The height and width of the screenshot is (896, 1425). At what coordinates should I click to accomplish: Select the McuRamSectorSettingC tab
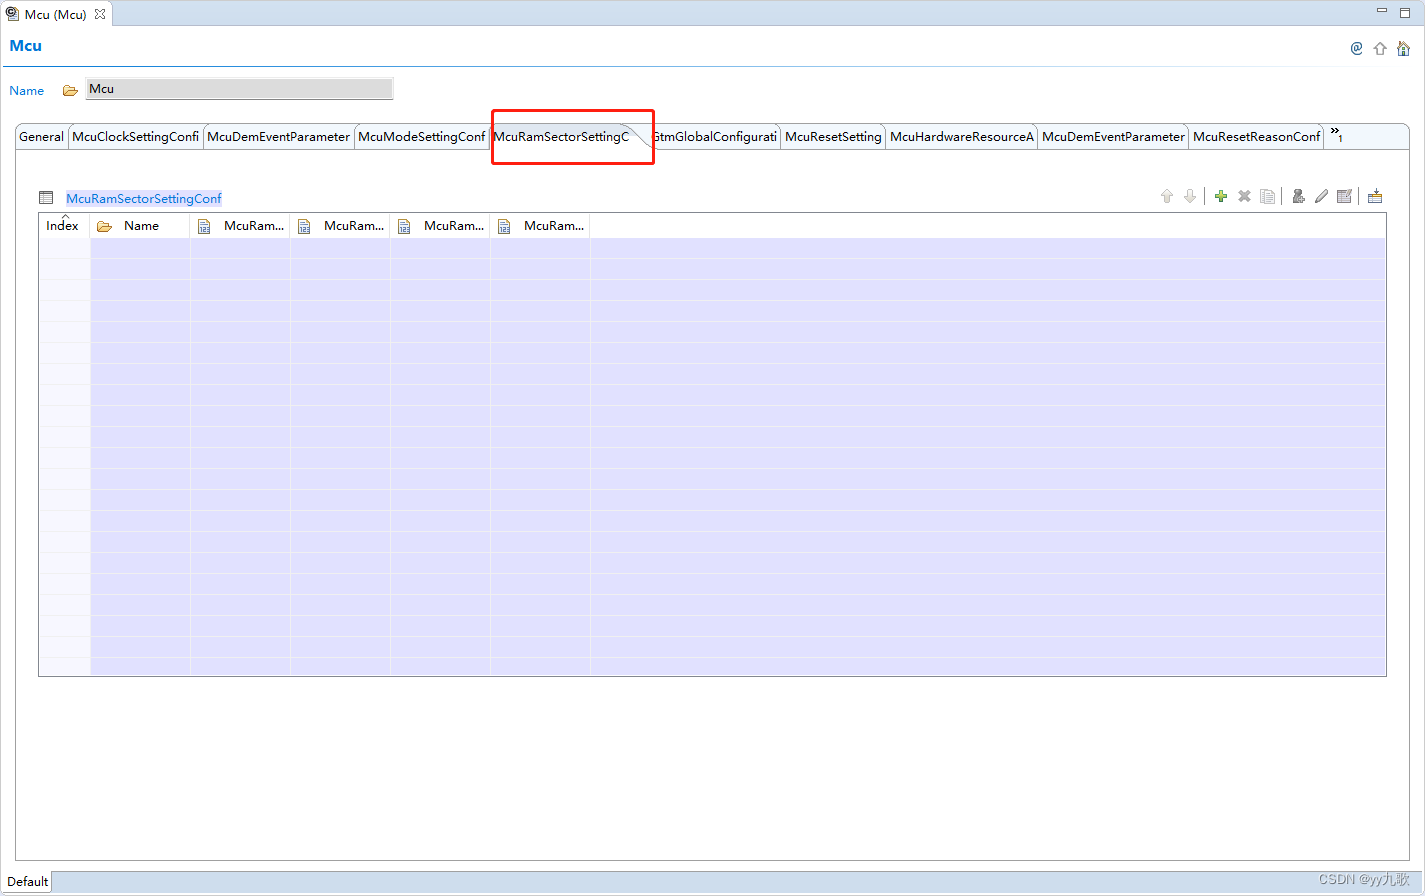click(x=561, y=137)
